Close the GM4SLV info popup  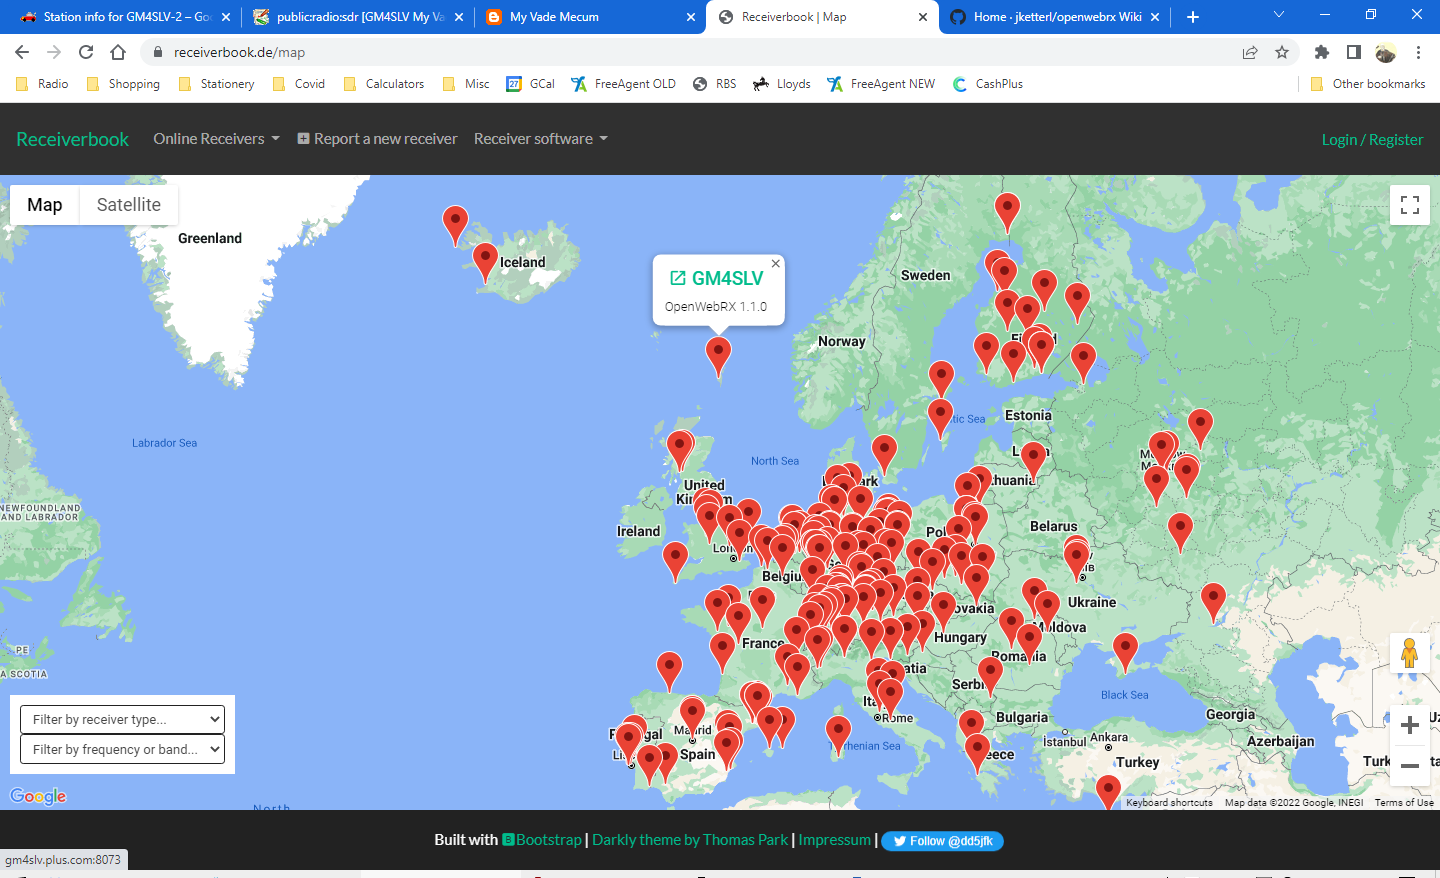(x=775, y=264)
